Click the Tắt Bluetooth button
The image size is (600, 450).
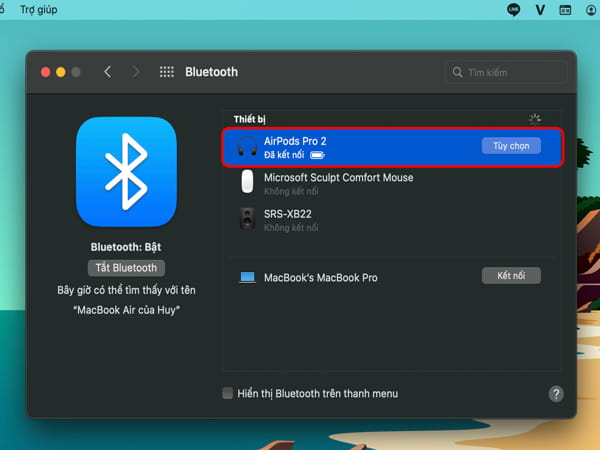(x=126, y=268)
